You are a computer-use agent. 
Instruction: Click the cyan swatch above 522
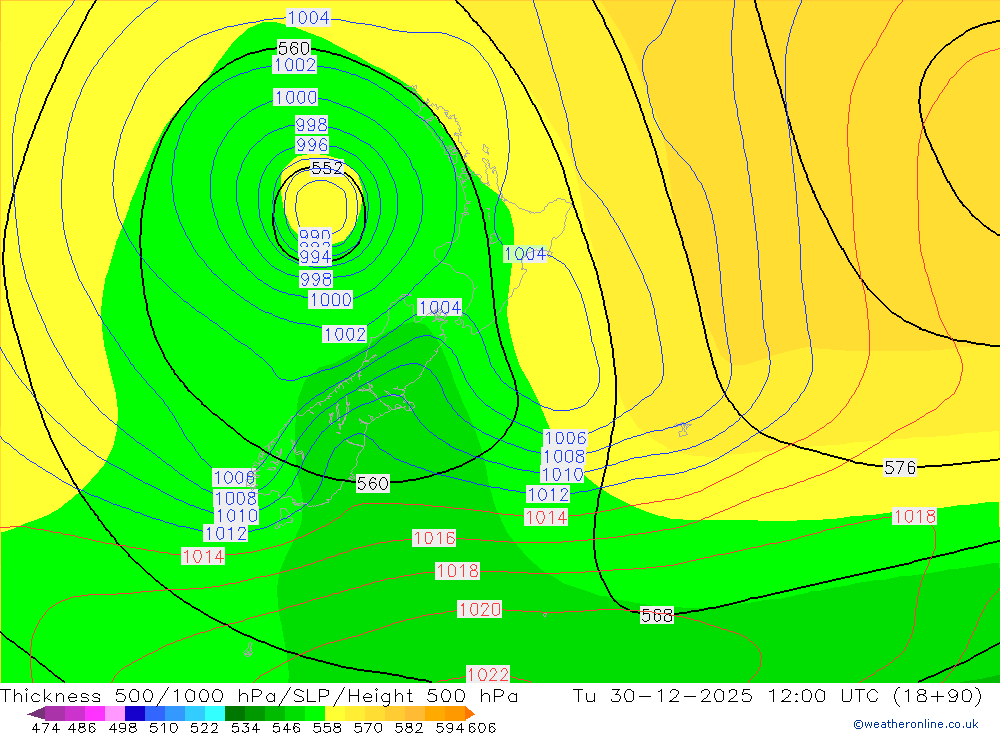(x=215, y=713)
